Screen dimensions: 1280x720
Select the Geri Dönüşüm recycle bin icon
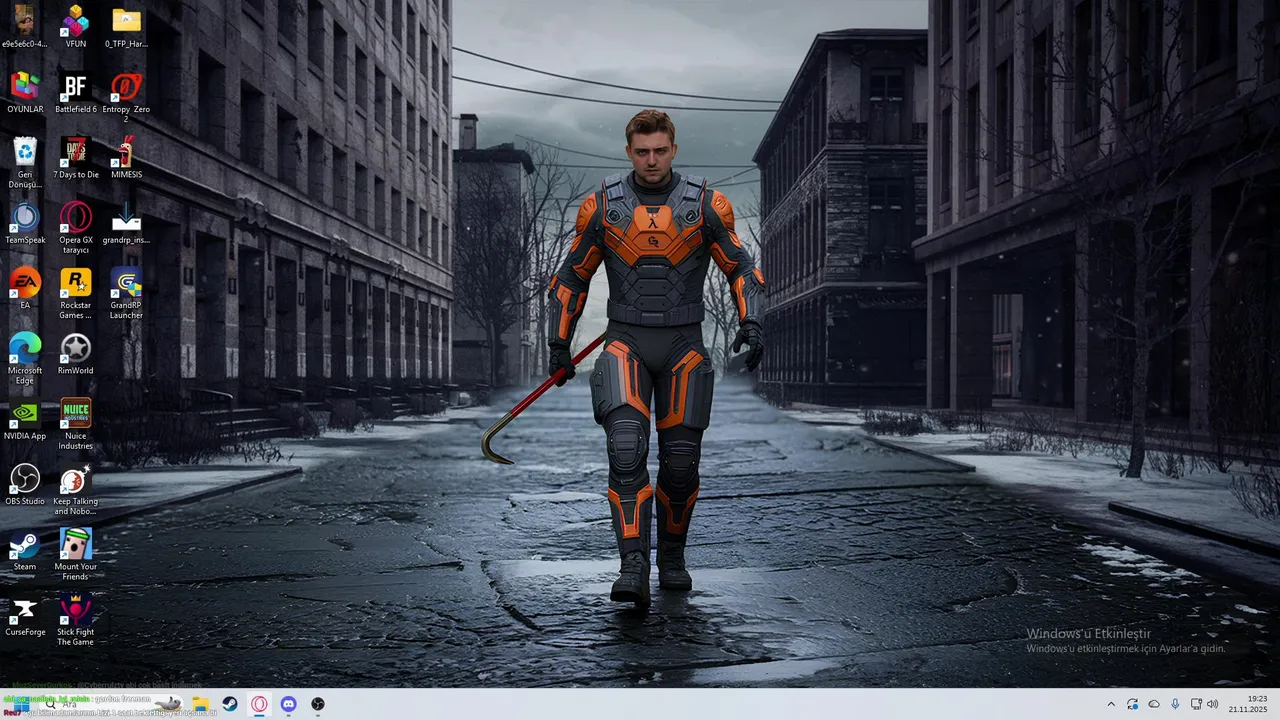pyautogui.click(x=25, y=162)
